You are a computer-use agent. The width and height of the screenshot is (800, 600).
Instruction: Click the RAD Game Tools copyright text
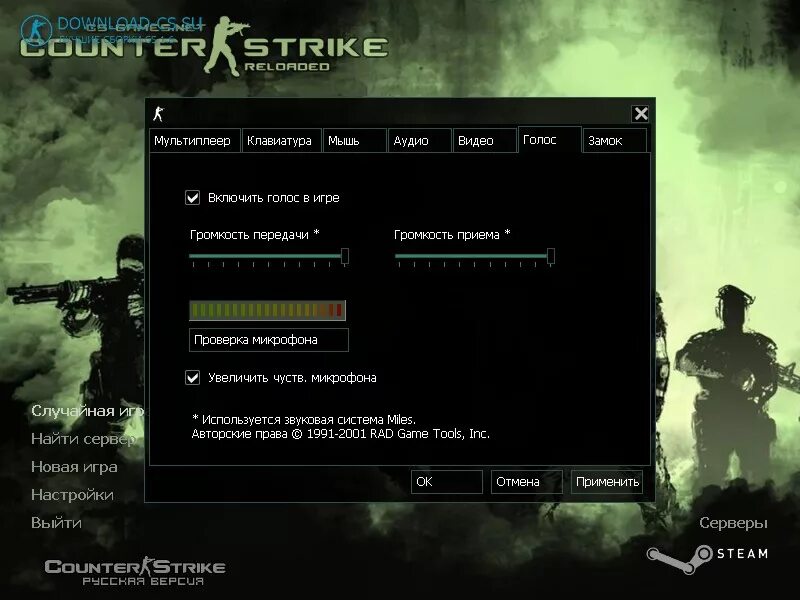click(340, 434)
